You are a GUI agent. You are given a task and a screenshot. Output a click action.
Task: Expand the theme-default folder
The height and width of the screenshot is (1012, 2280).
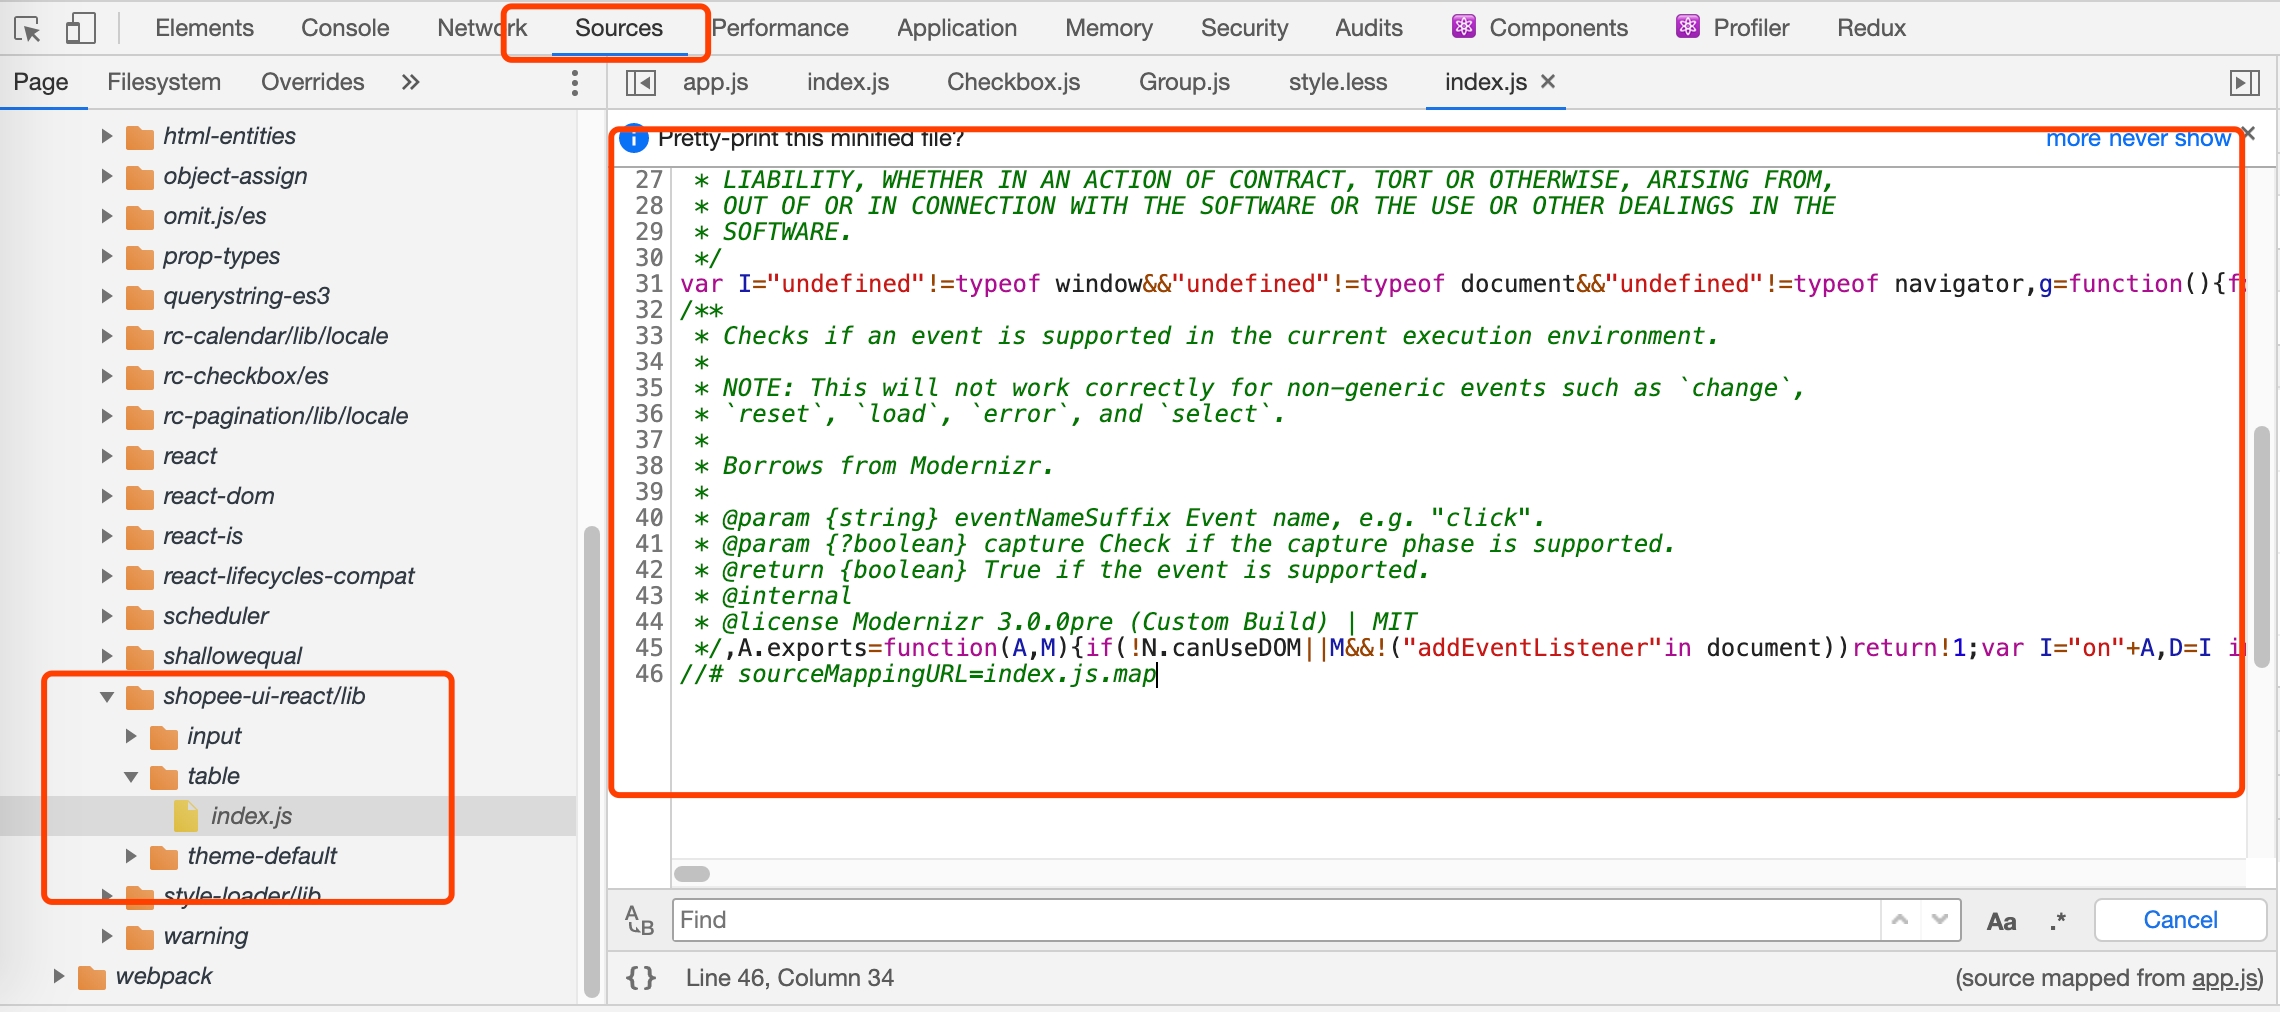(131, 857)
